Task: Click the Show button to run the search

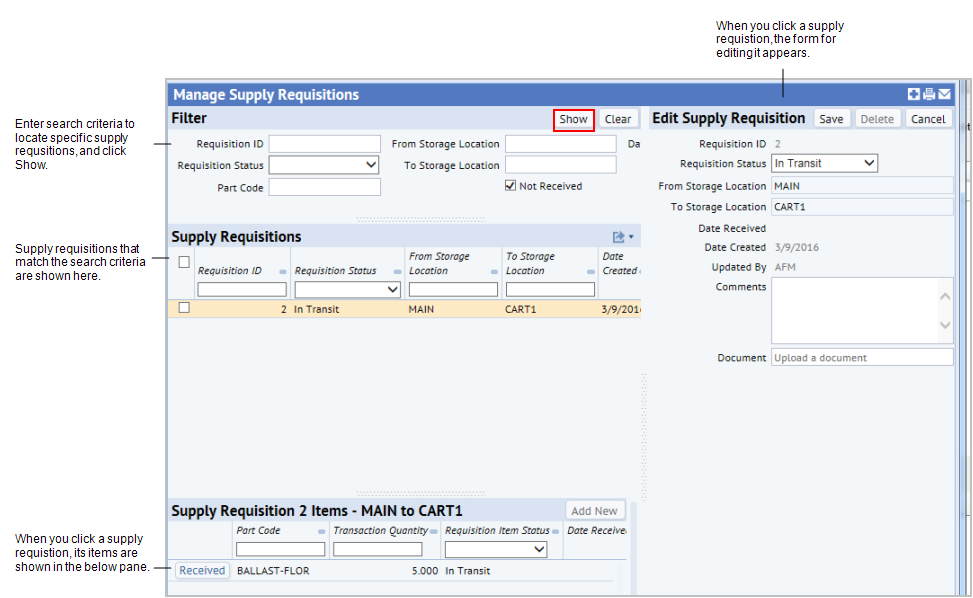Action: coord(573,118)
